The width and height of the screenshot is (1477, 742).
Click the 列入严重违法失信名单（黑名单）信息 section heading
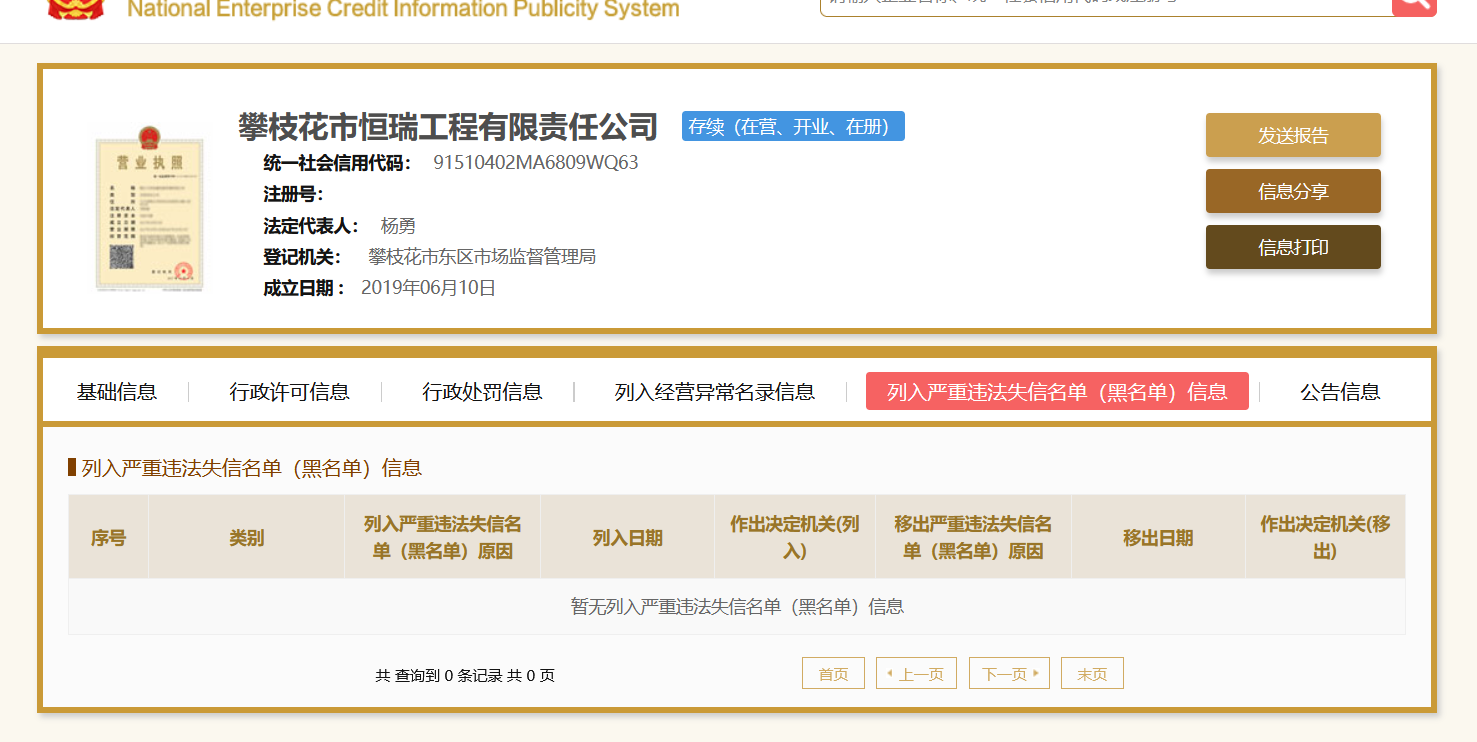coord(251,468)
